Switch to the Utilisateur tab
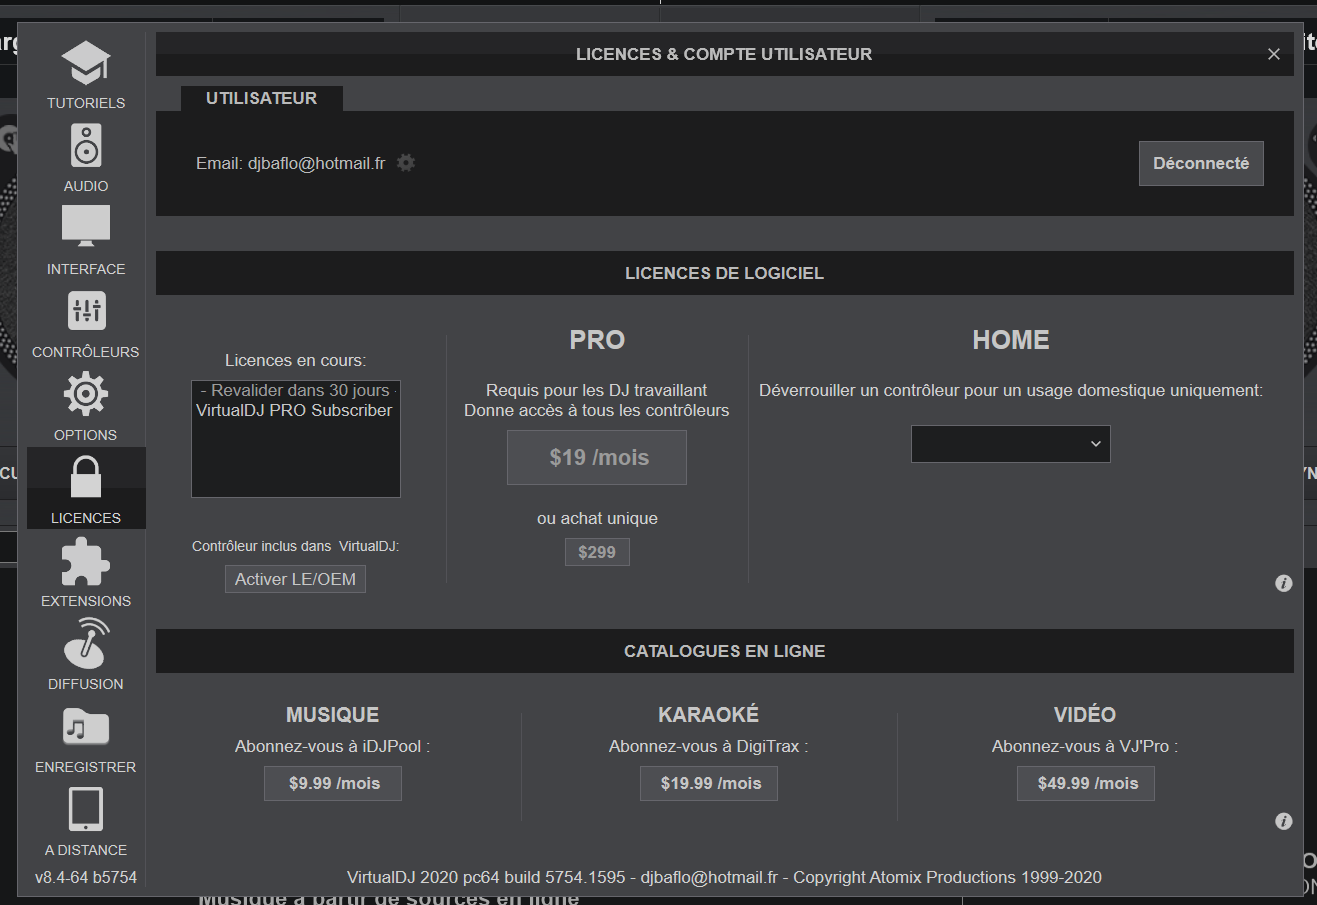Screen dimensions: 1317x905 click(x=261, y=98)
